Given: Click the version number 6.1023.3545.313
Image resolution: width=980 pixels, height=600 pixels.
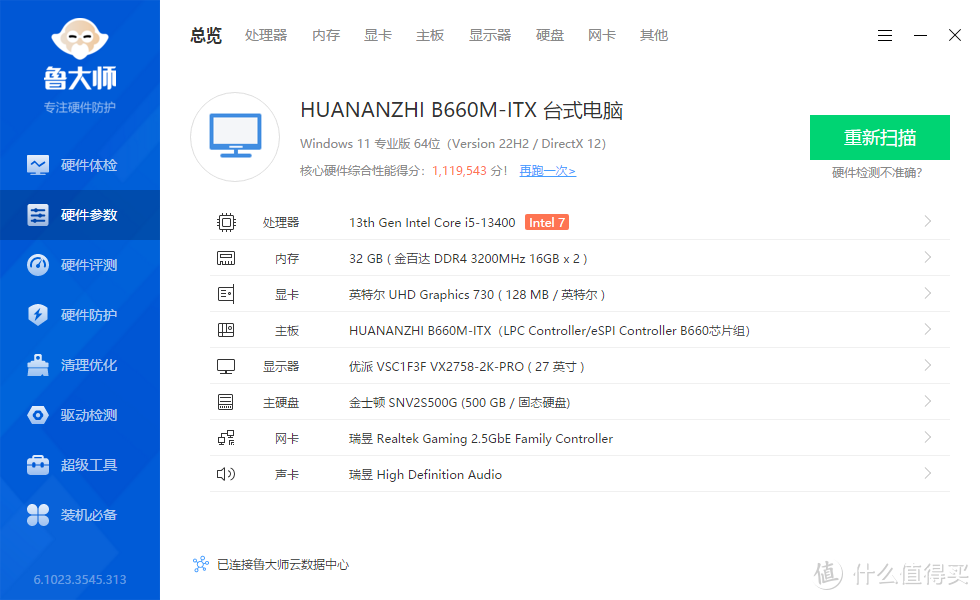Looking at the screenshot, I should (80, 579).
